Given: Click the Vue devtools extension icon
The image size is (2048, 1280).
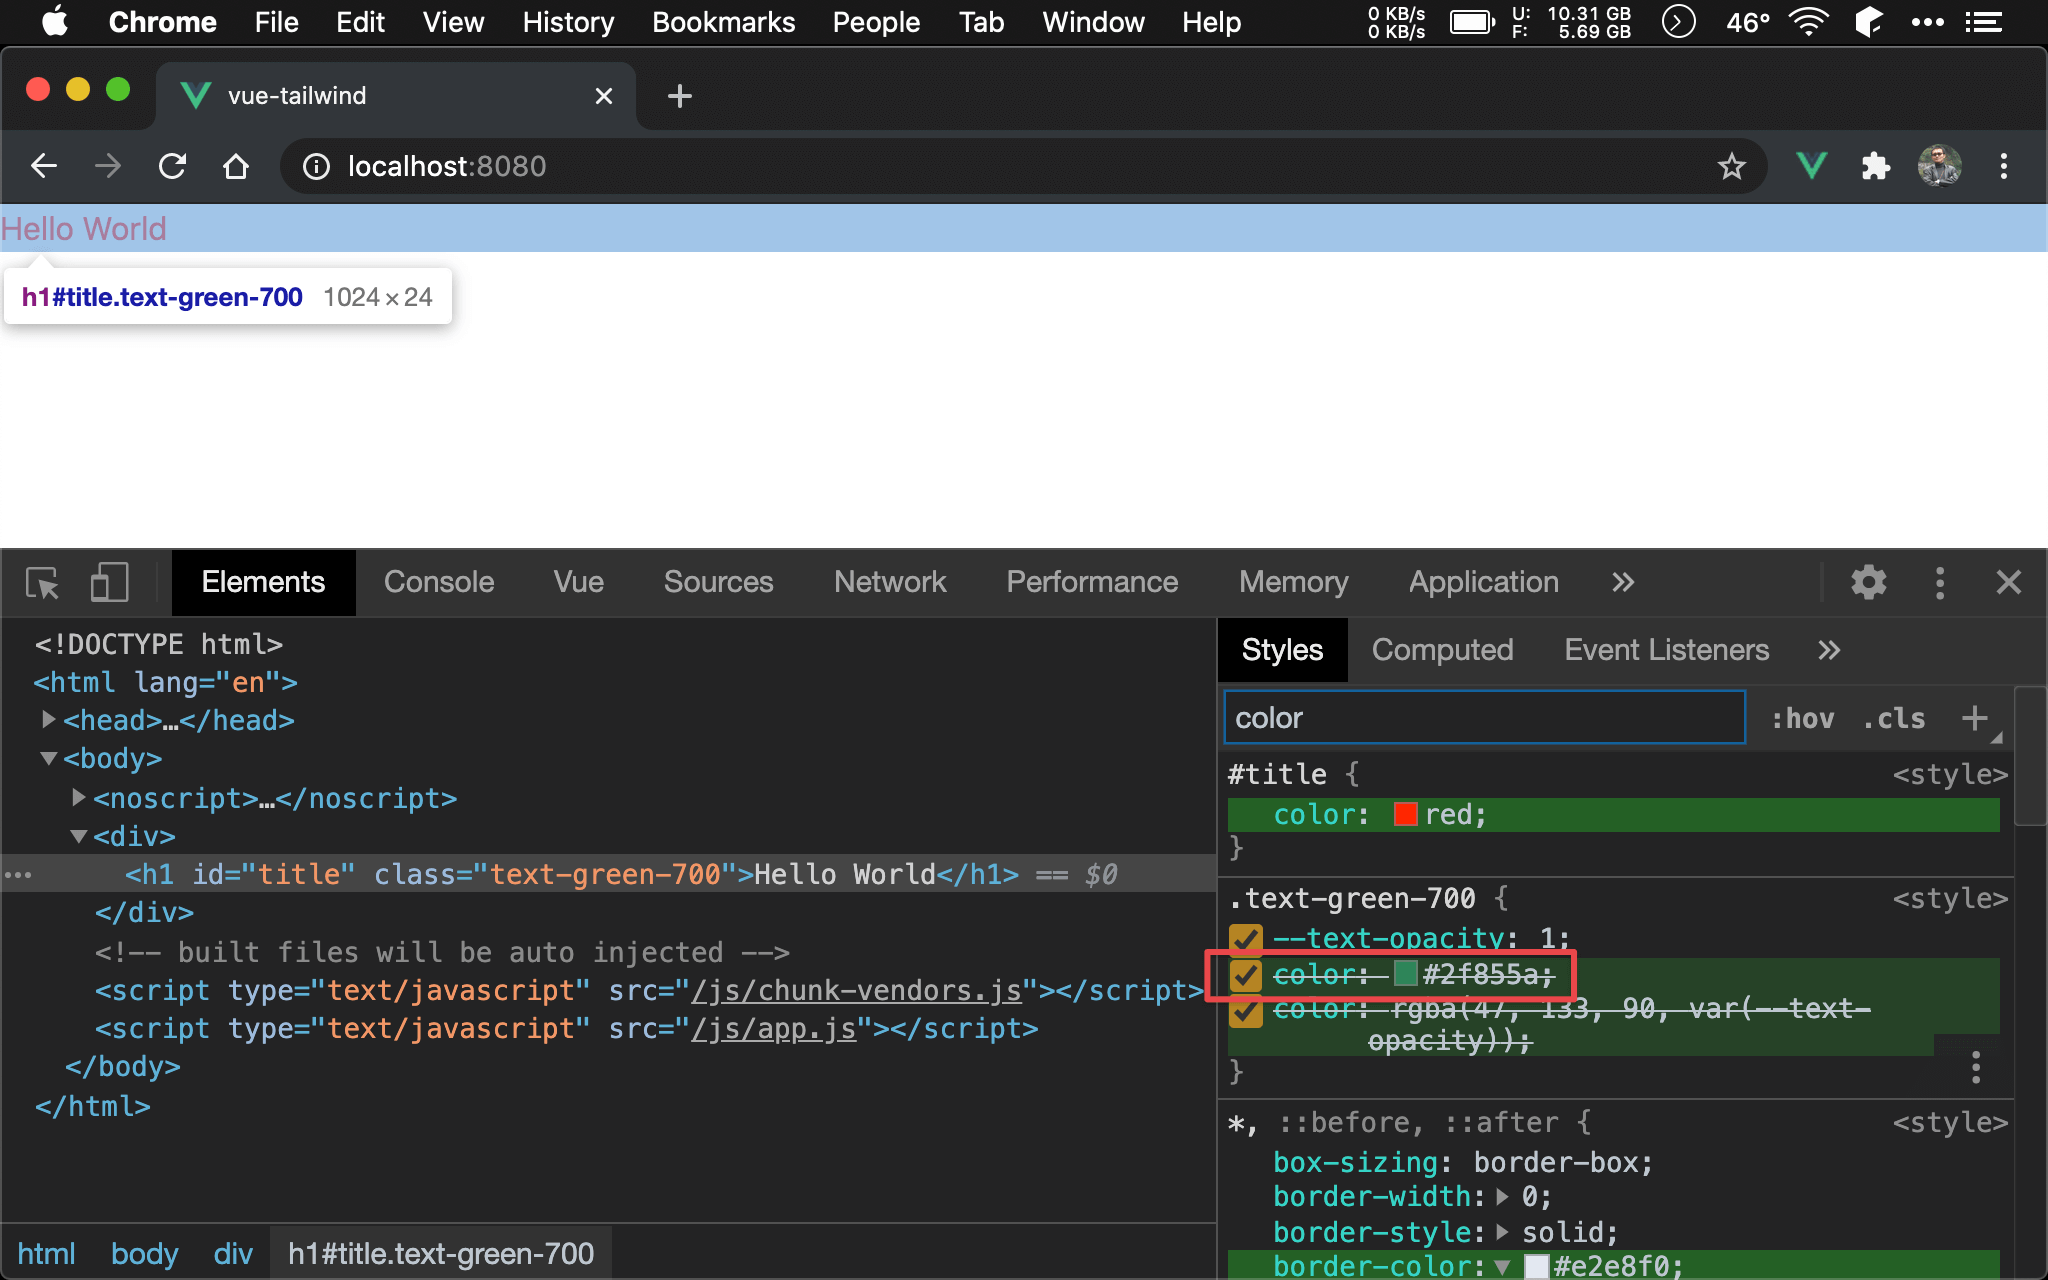Looking at the screenshot, I should 1811,166.
